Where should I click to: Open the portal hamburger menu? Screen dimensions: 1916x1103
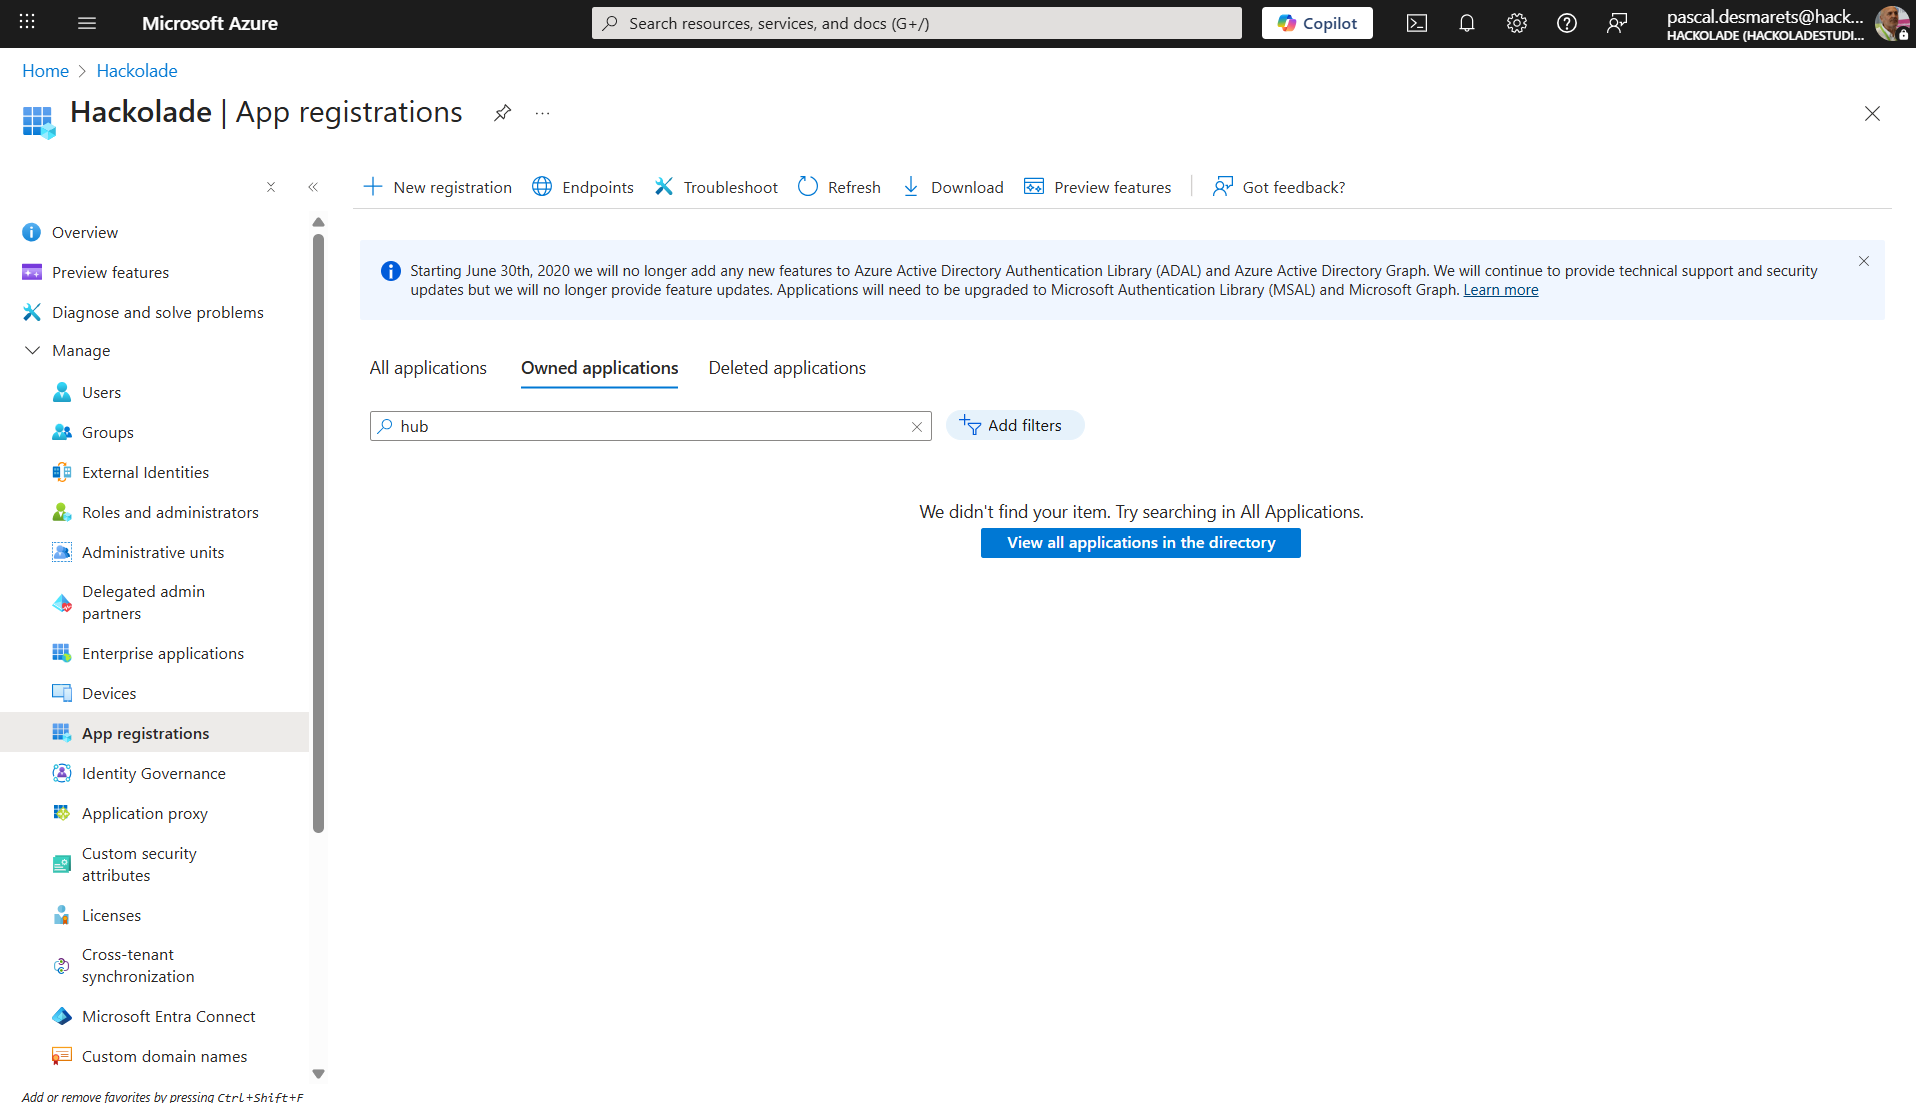86,23
